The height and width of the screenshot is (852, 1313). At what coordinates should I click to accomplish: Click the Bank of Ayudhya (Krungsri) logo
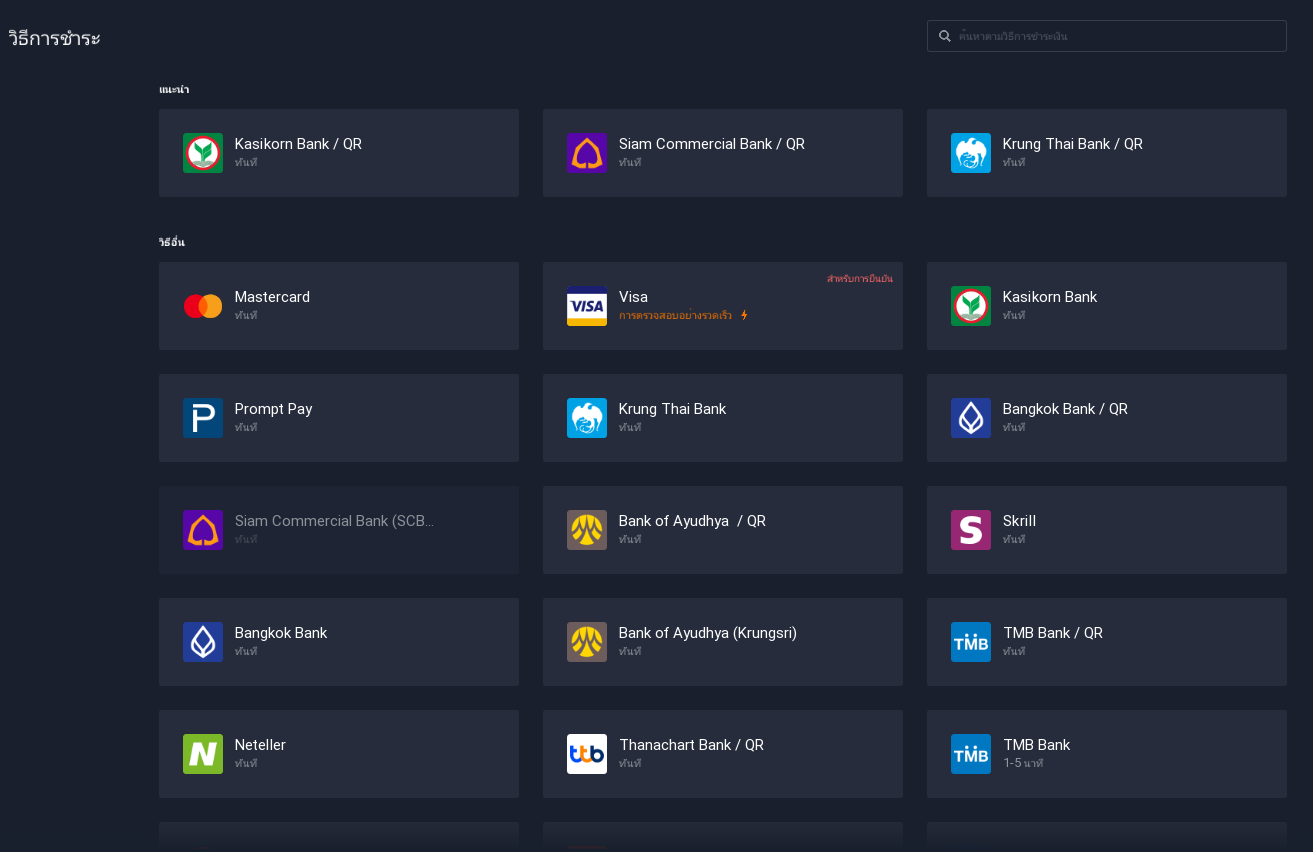pos(587,642)
